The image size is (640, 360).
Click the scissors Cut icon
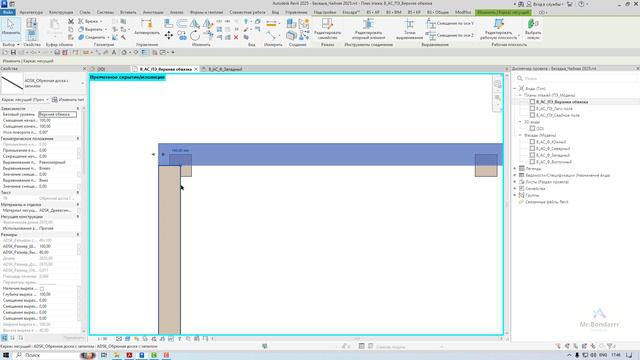[71, 21]
